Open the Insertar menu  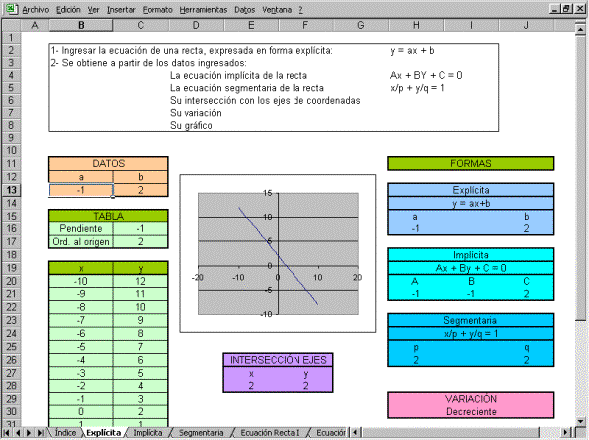point(121,10)
